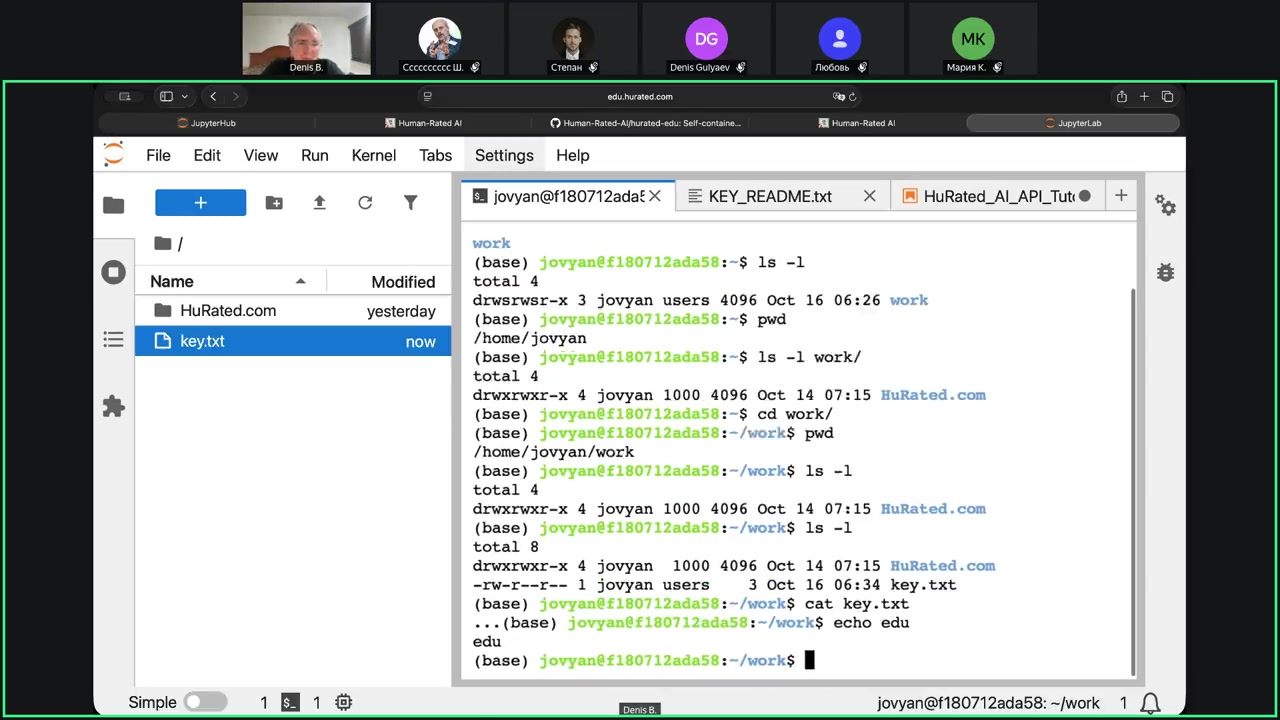The height and width of the screenshot is (720, 1280).
Task: Open the property inspector gears icon
Action: tap(1165, 205)
